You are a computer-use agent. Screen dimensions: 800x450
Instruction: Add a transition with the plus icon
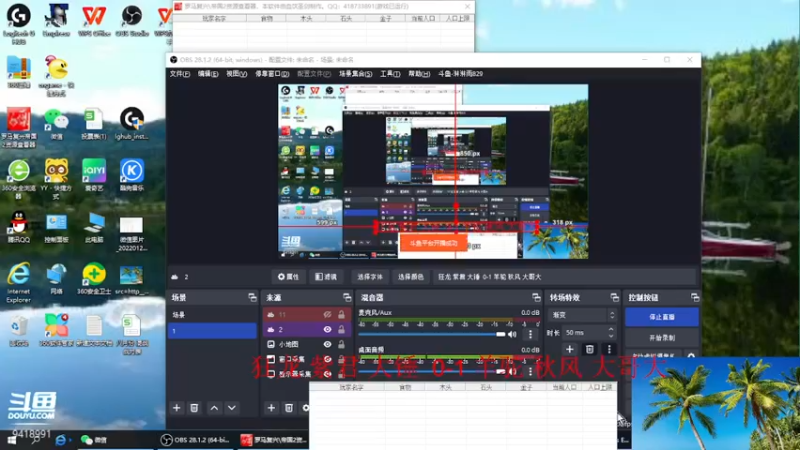pyautogui.click(x=569, y=349)
